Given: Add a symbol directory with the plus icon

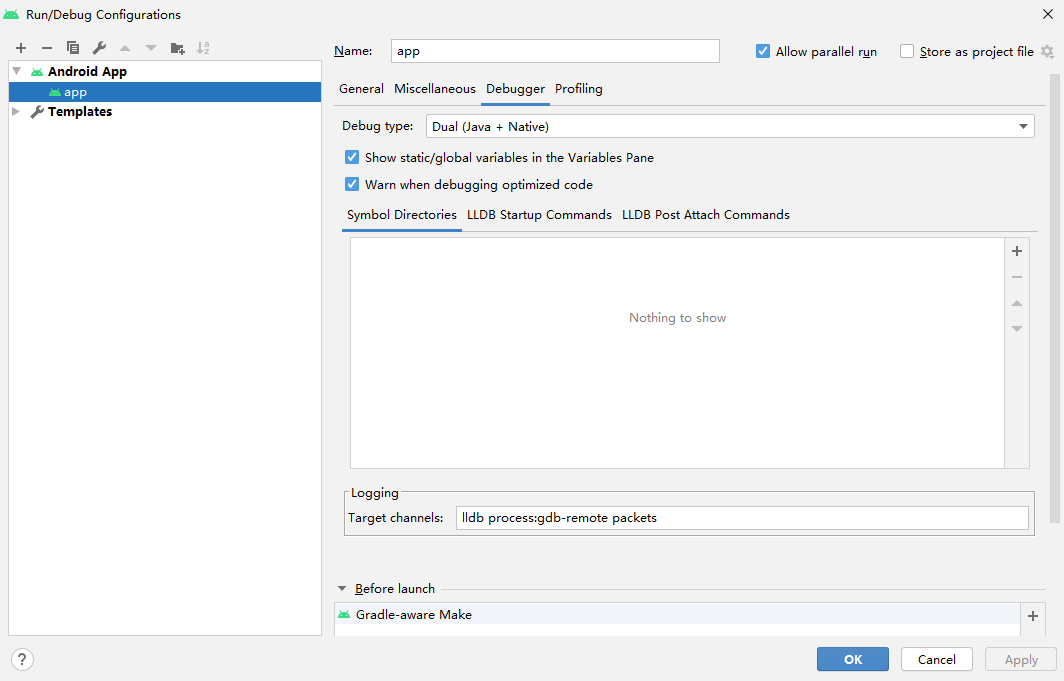Looking at the screenshot, I should click(x=1017, y=251).
